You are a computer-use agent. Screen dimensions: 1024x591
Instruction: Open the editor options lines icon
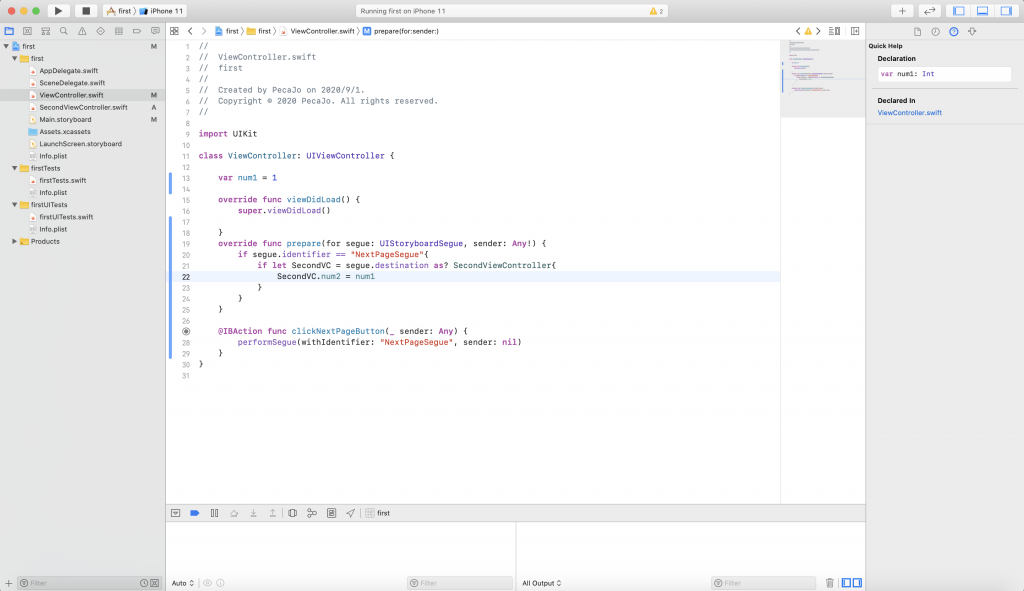[835, 31]
